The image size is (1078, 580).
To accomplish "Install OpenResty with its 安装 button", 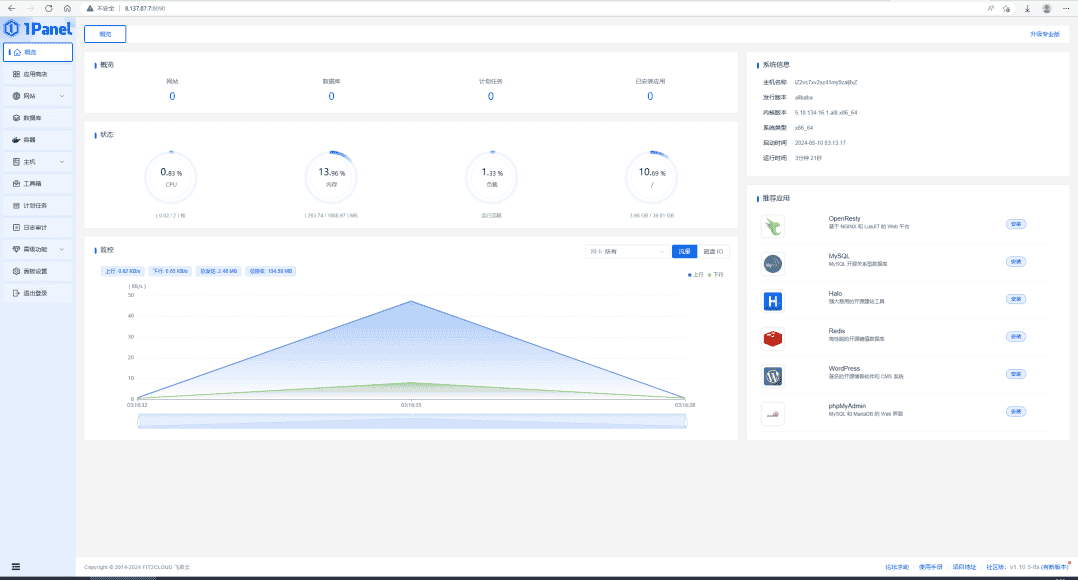I will click(x=1016, y=224).
